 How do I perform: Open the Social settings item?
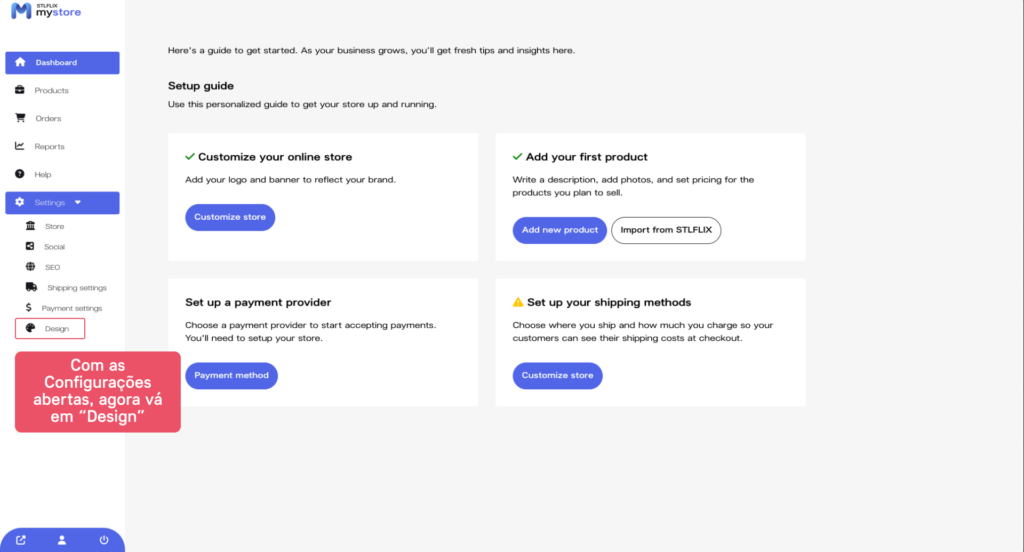click(x=54, y=246)
